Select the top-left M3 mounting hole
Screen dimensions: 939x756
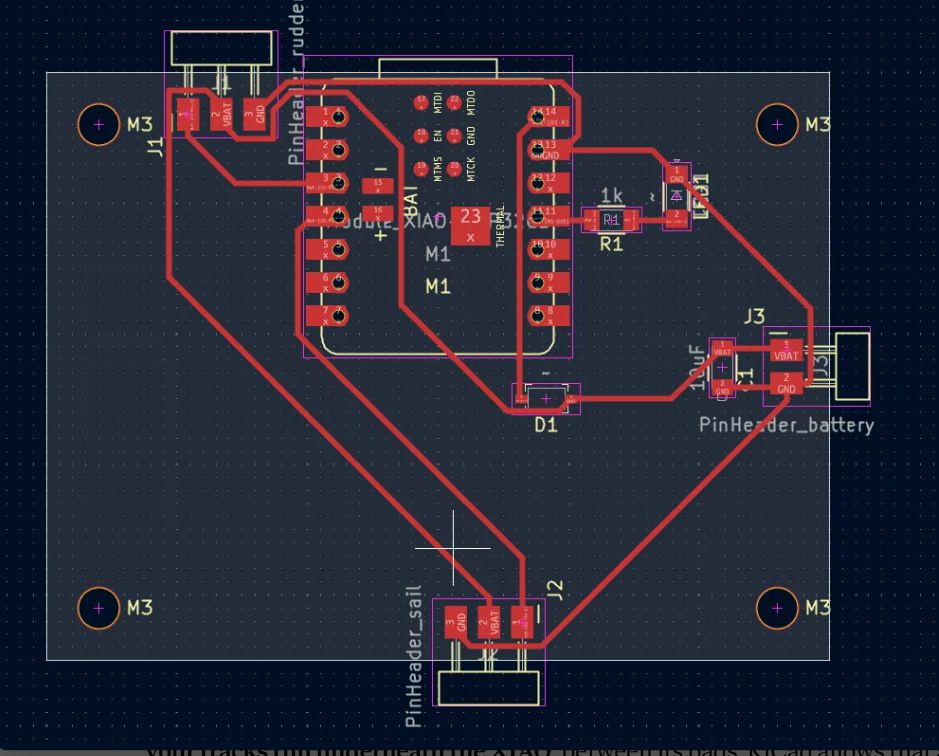coord(99,125)
